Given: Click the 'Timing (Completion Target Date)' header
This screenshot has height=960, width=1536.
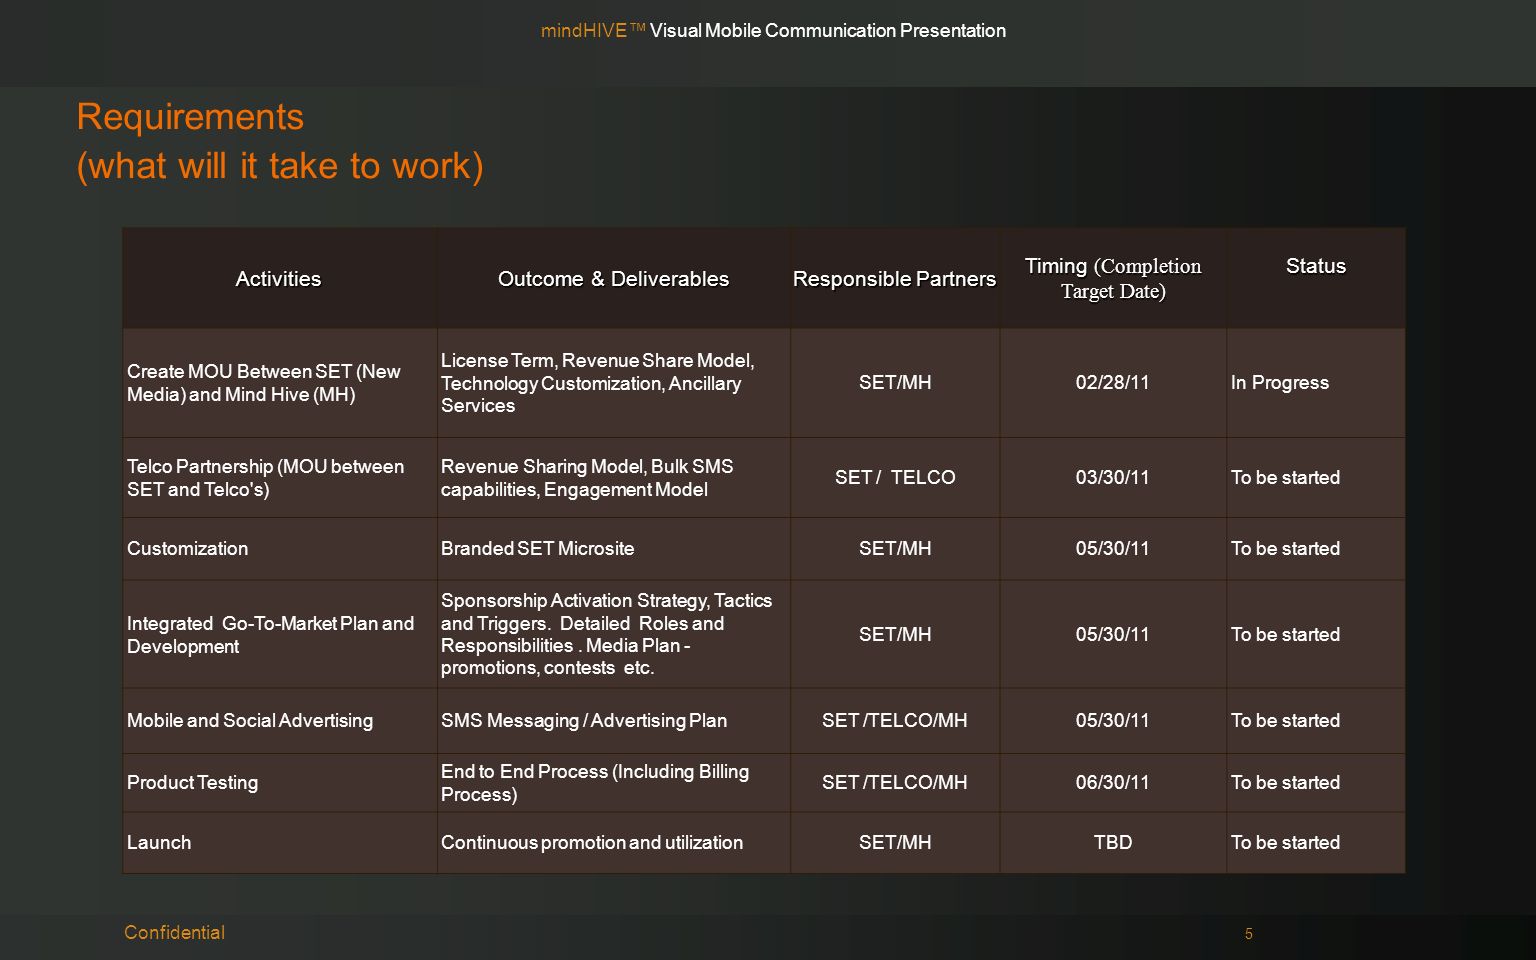Looking at the screenshot, I should point(1113,278).
